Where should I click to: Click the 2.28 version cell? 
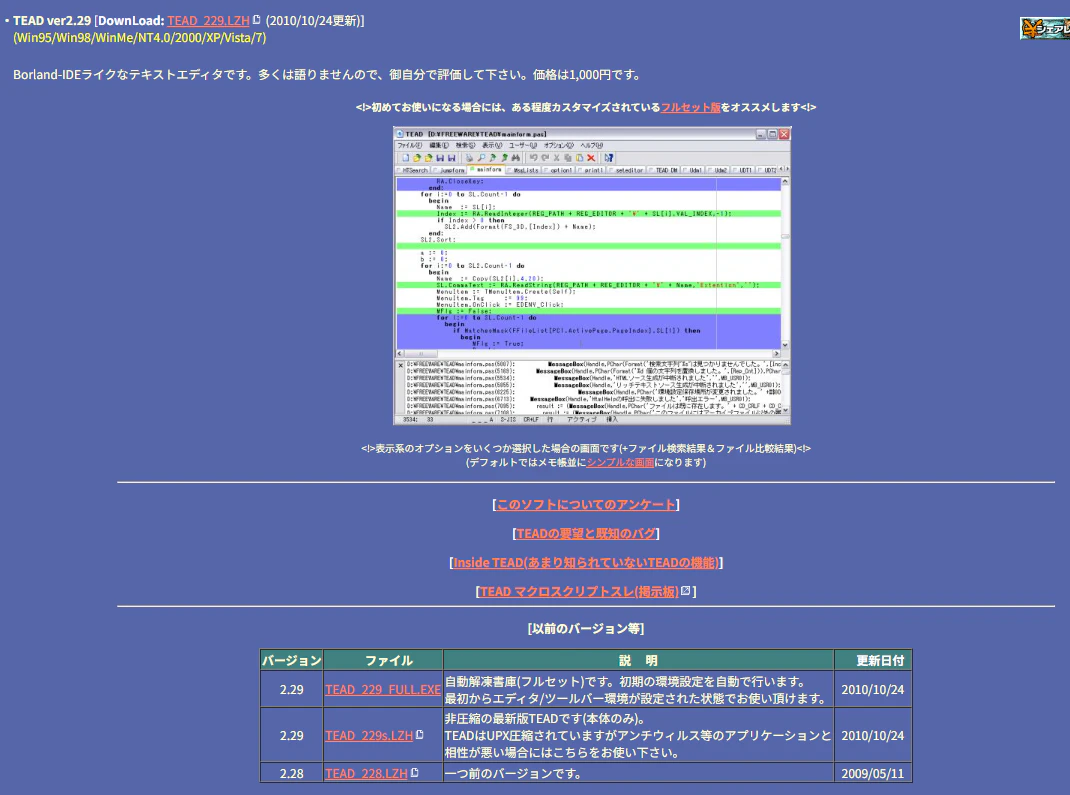click(x=291, y=774)
